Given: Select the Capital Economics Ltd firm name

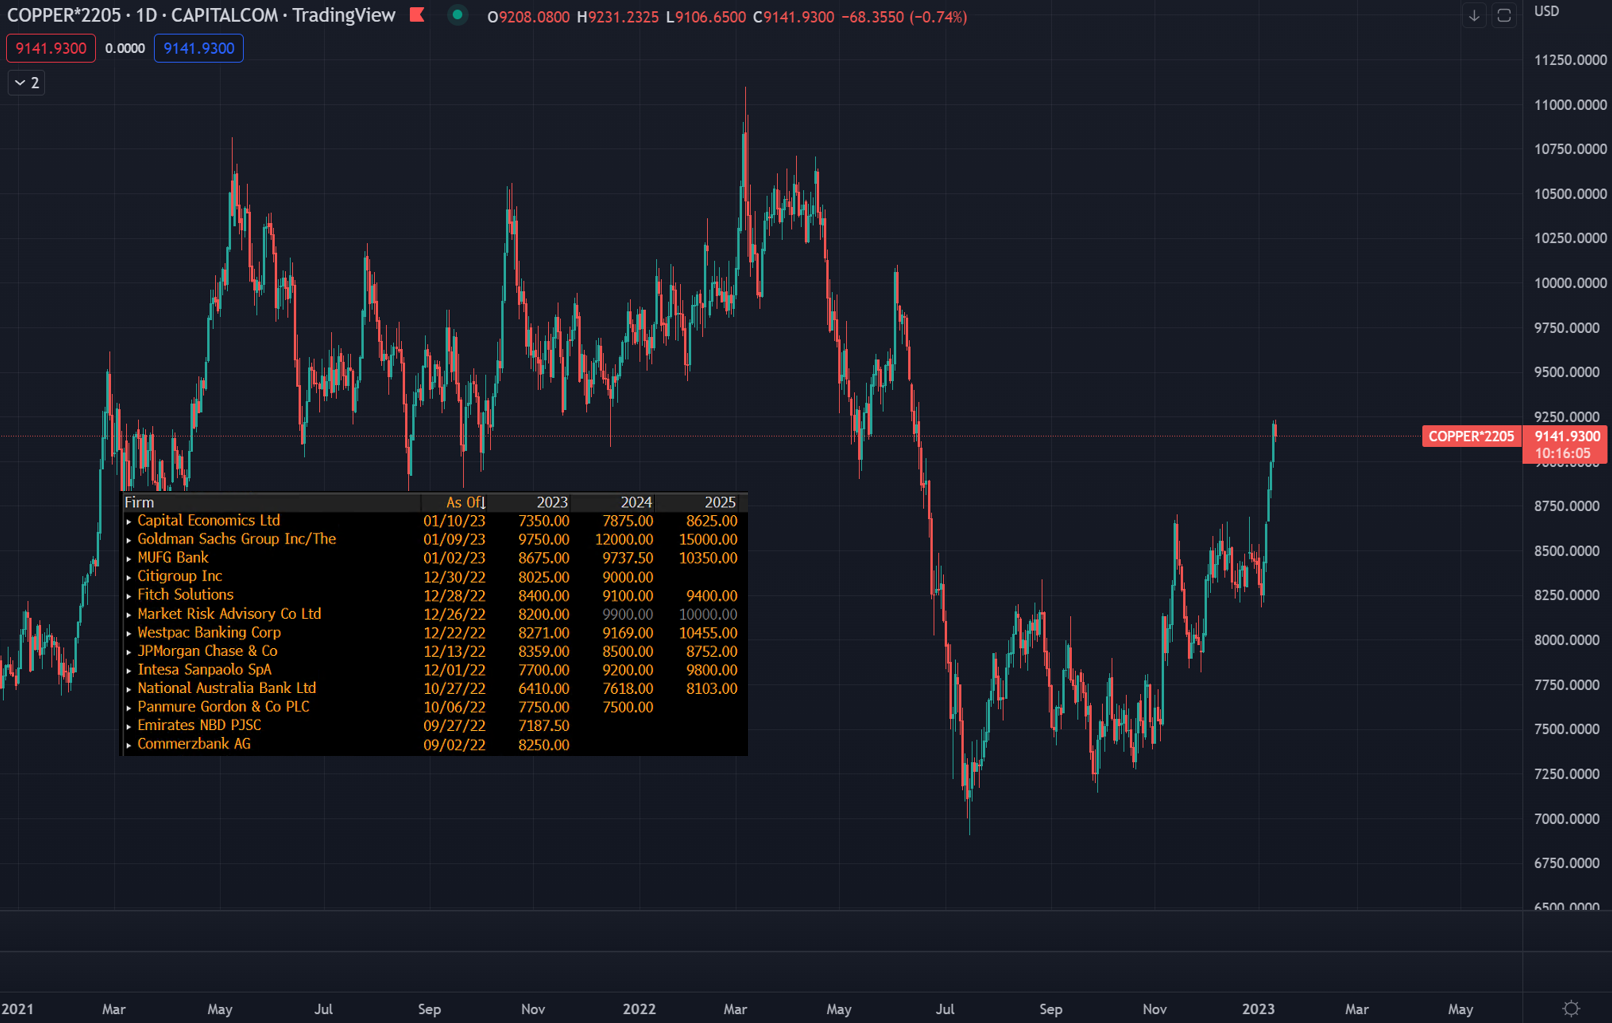Looking at the screenshot, I should point(209,520).
